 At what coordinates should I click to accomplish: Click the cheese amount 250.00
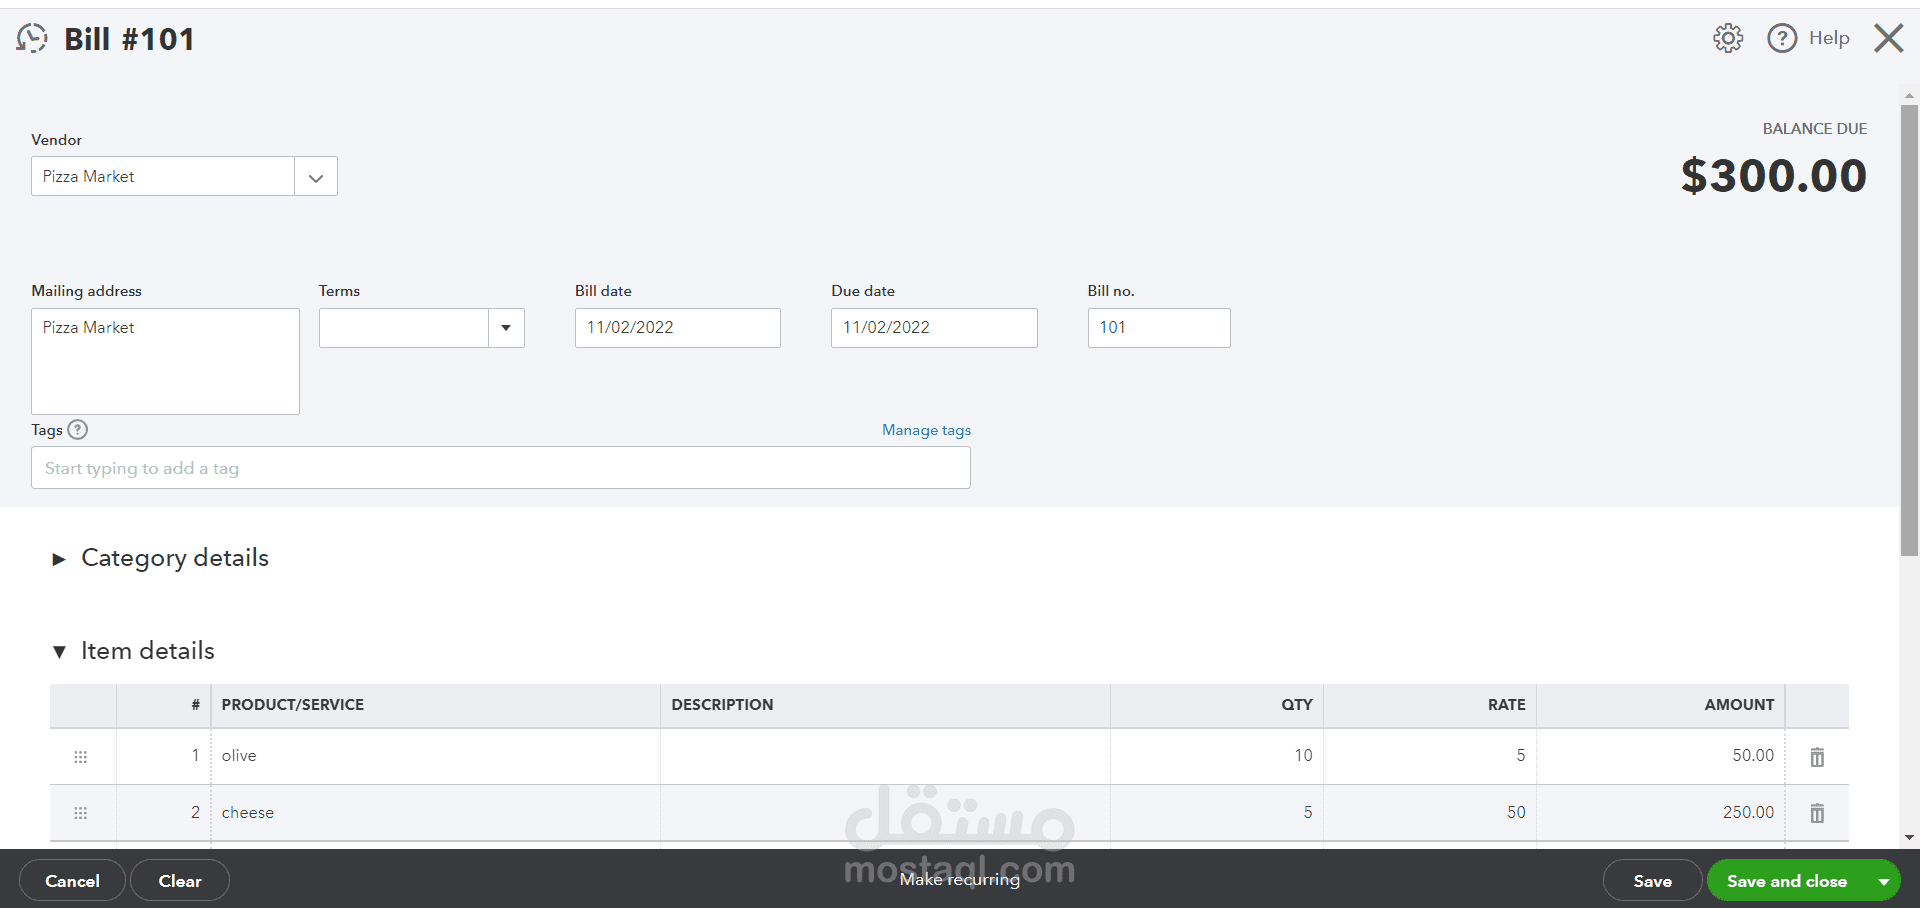pyautogui.click(x=1748, y=813)
